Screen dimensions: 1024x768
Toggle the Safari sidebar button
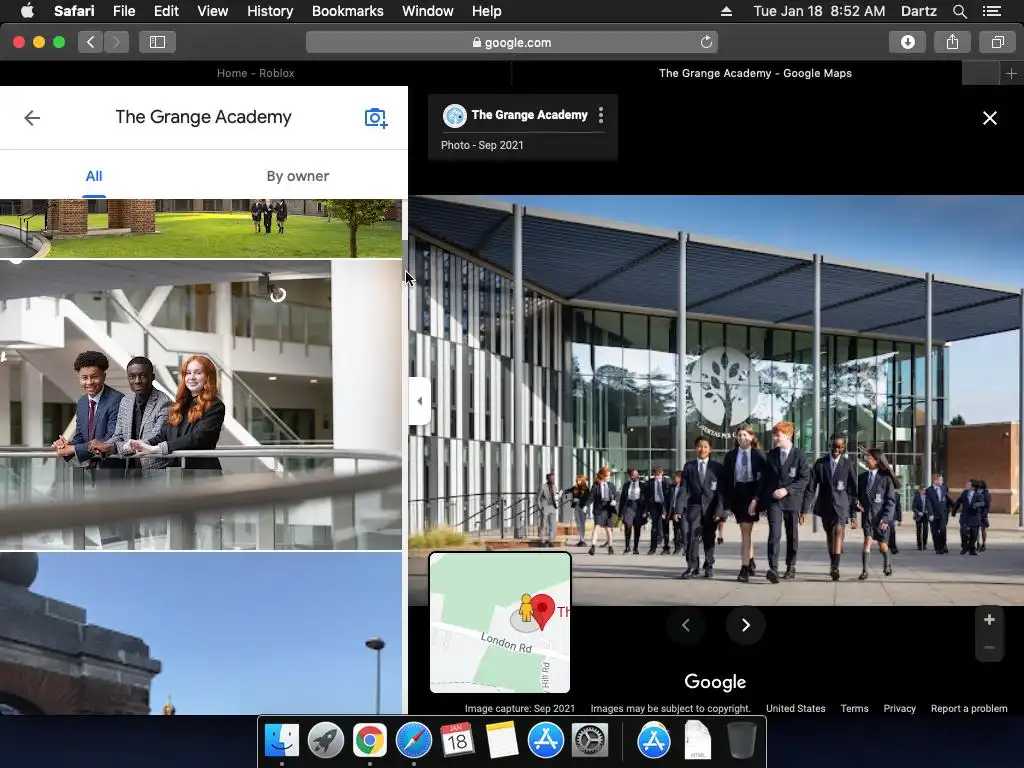(157, 42)
